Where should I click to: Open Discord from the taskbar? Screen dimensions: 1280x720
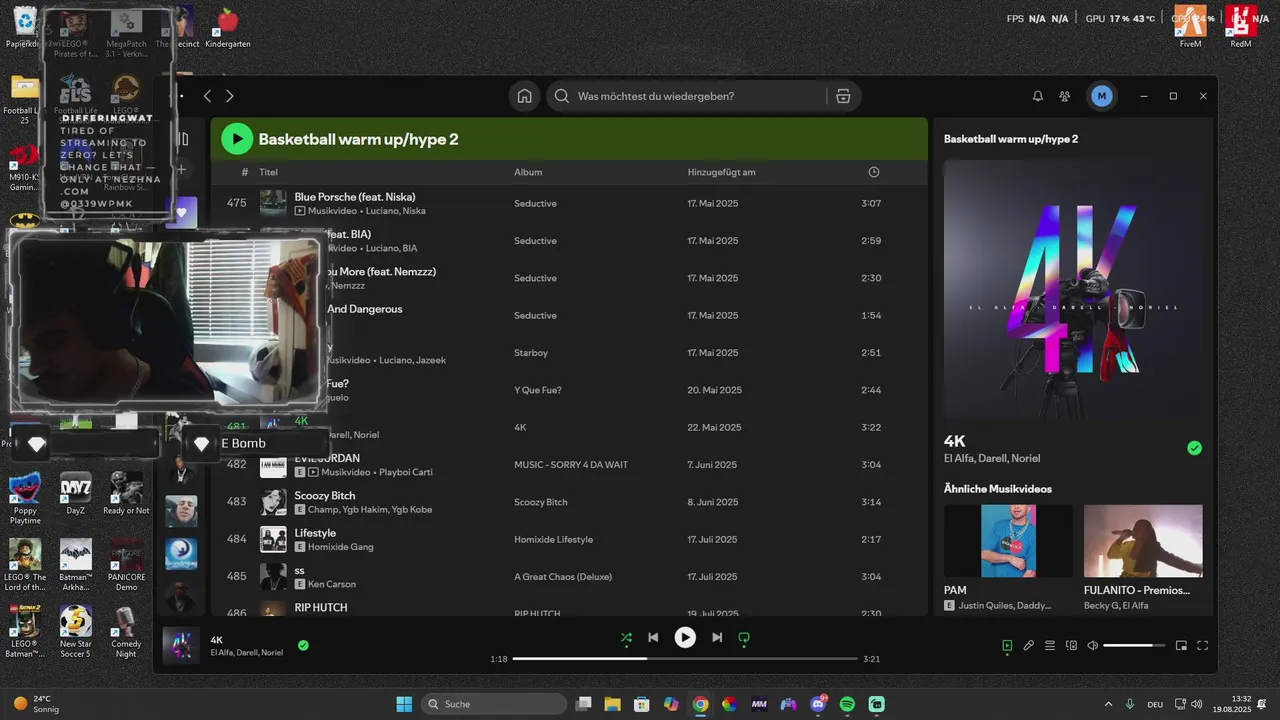(818, 704)
